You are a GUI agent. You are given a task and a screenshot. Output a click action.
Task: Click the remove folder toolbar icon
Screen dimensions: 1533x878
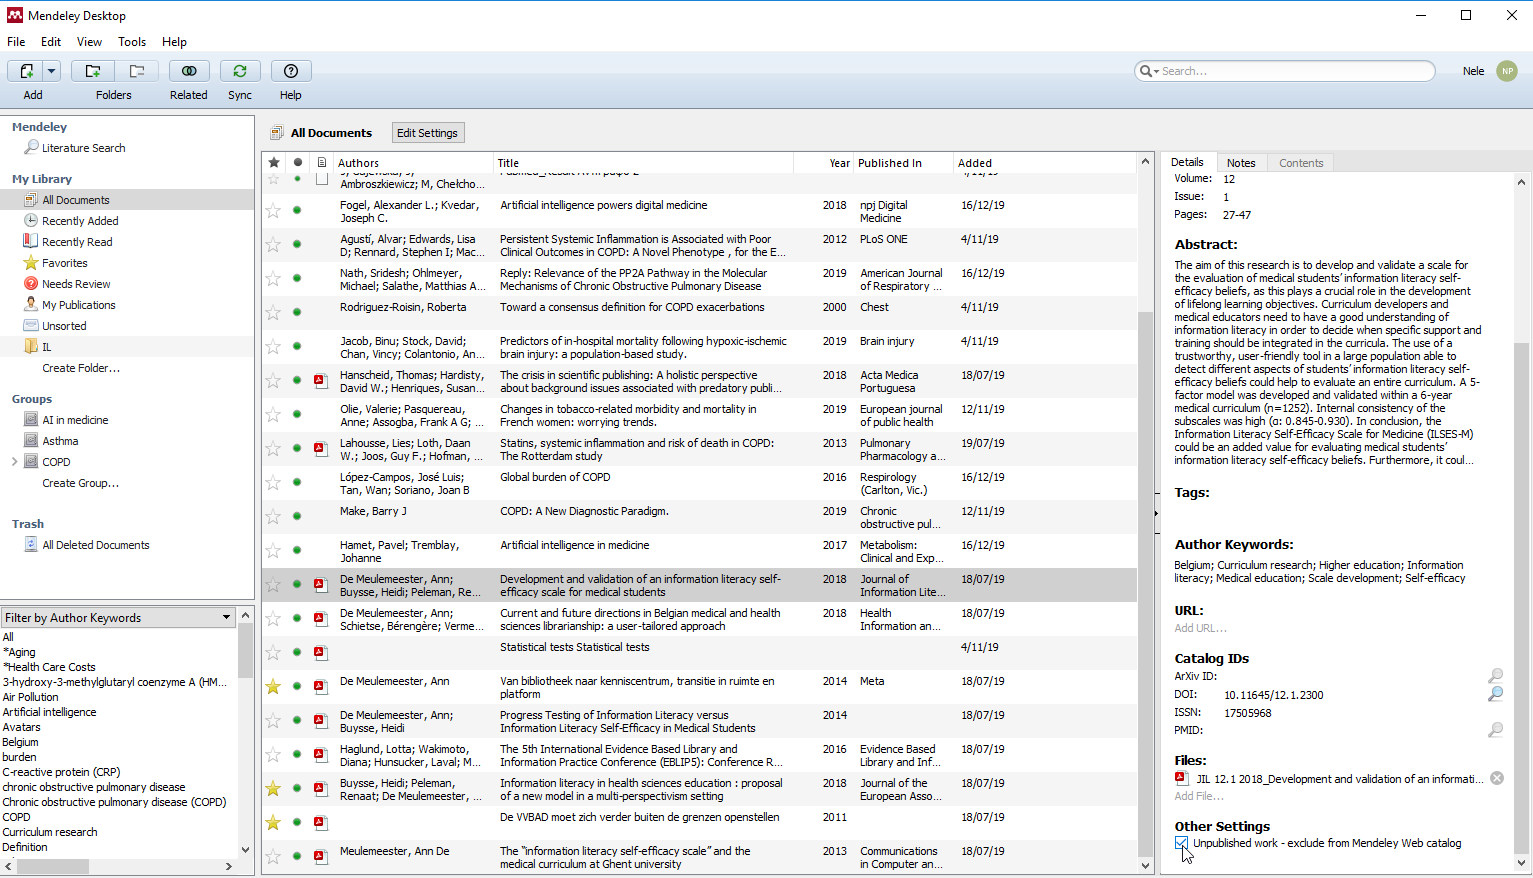pos(137,71)
